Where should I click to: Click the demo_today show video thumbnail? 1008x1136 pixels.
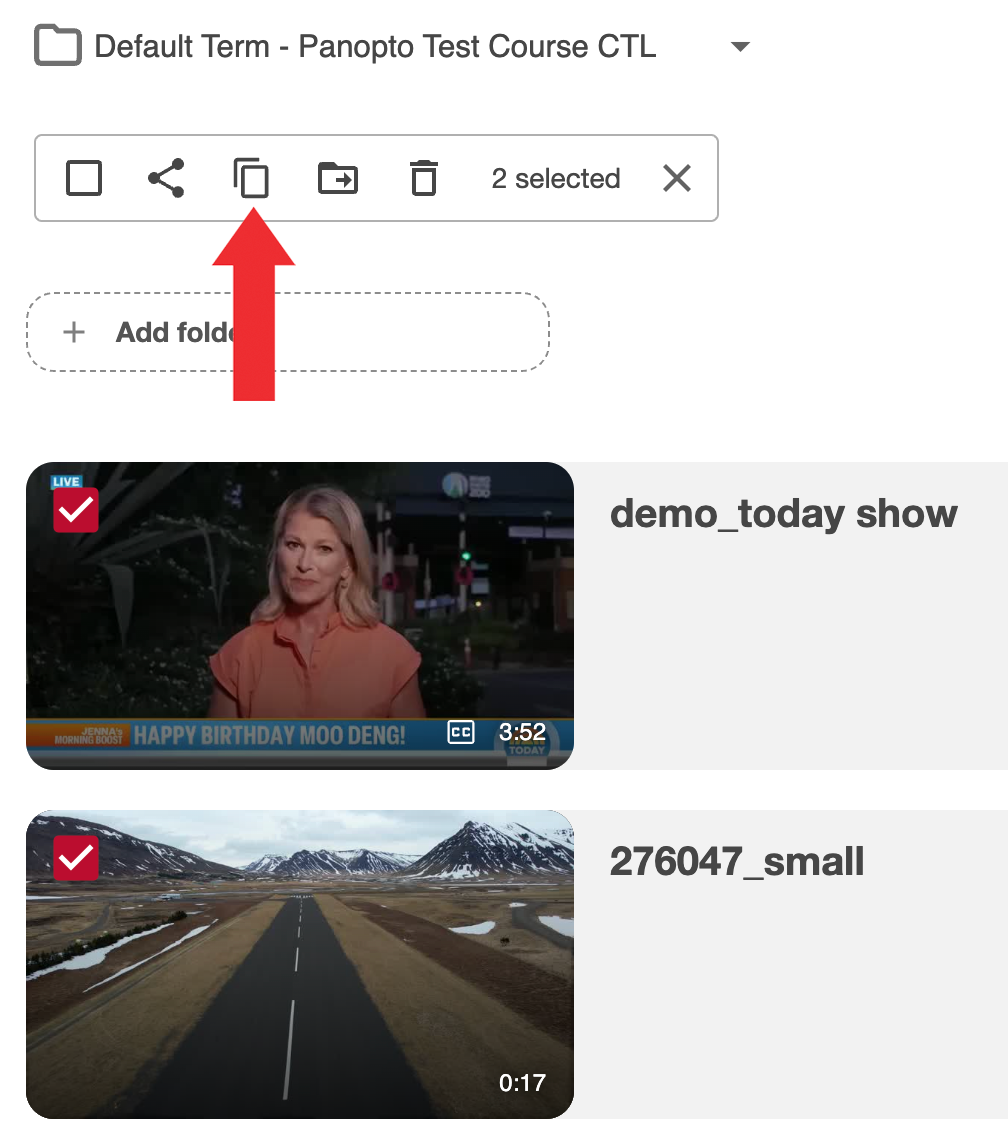coord(300,615)
